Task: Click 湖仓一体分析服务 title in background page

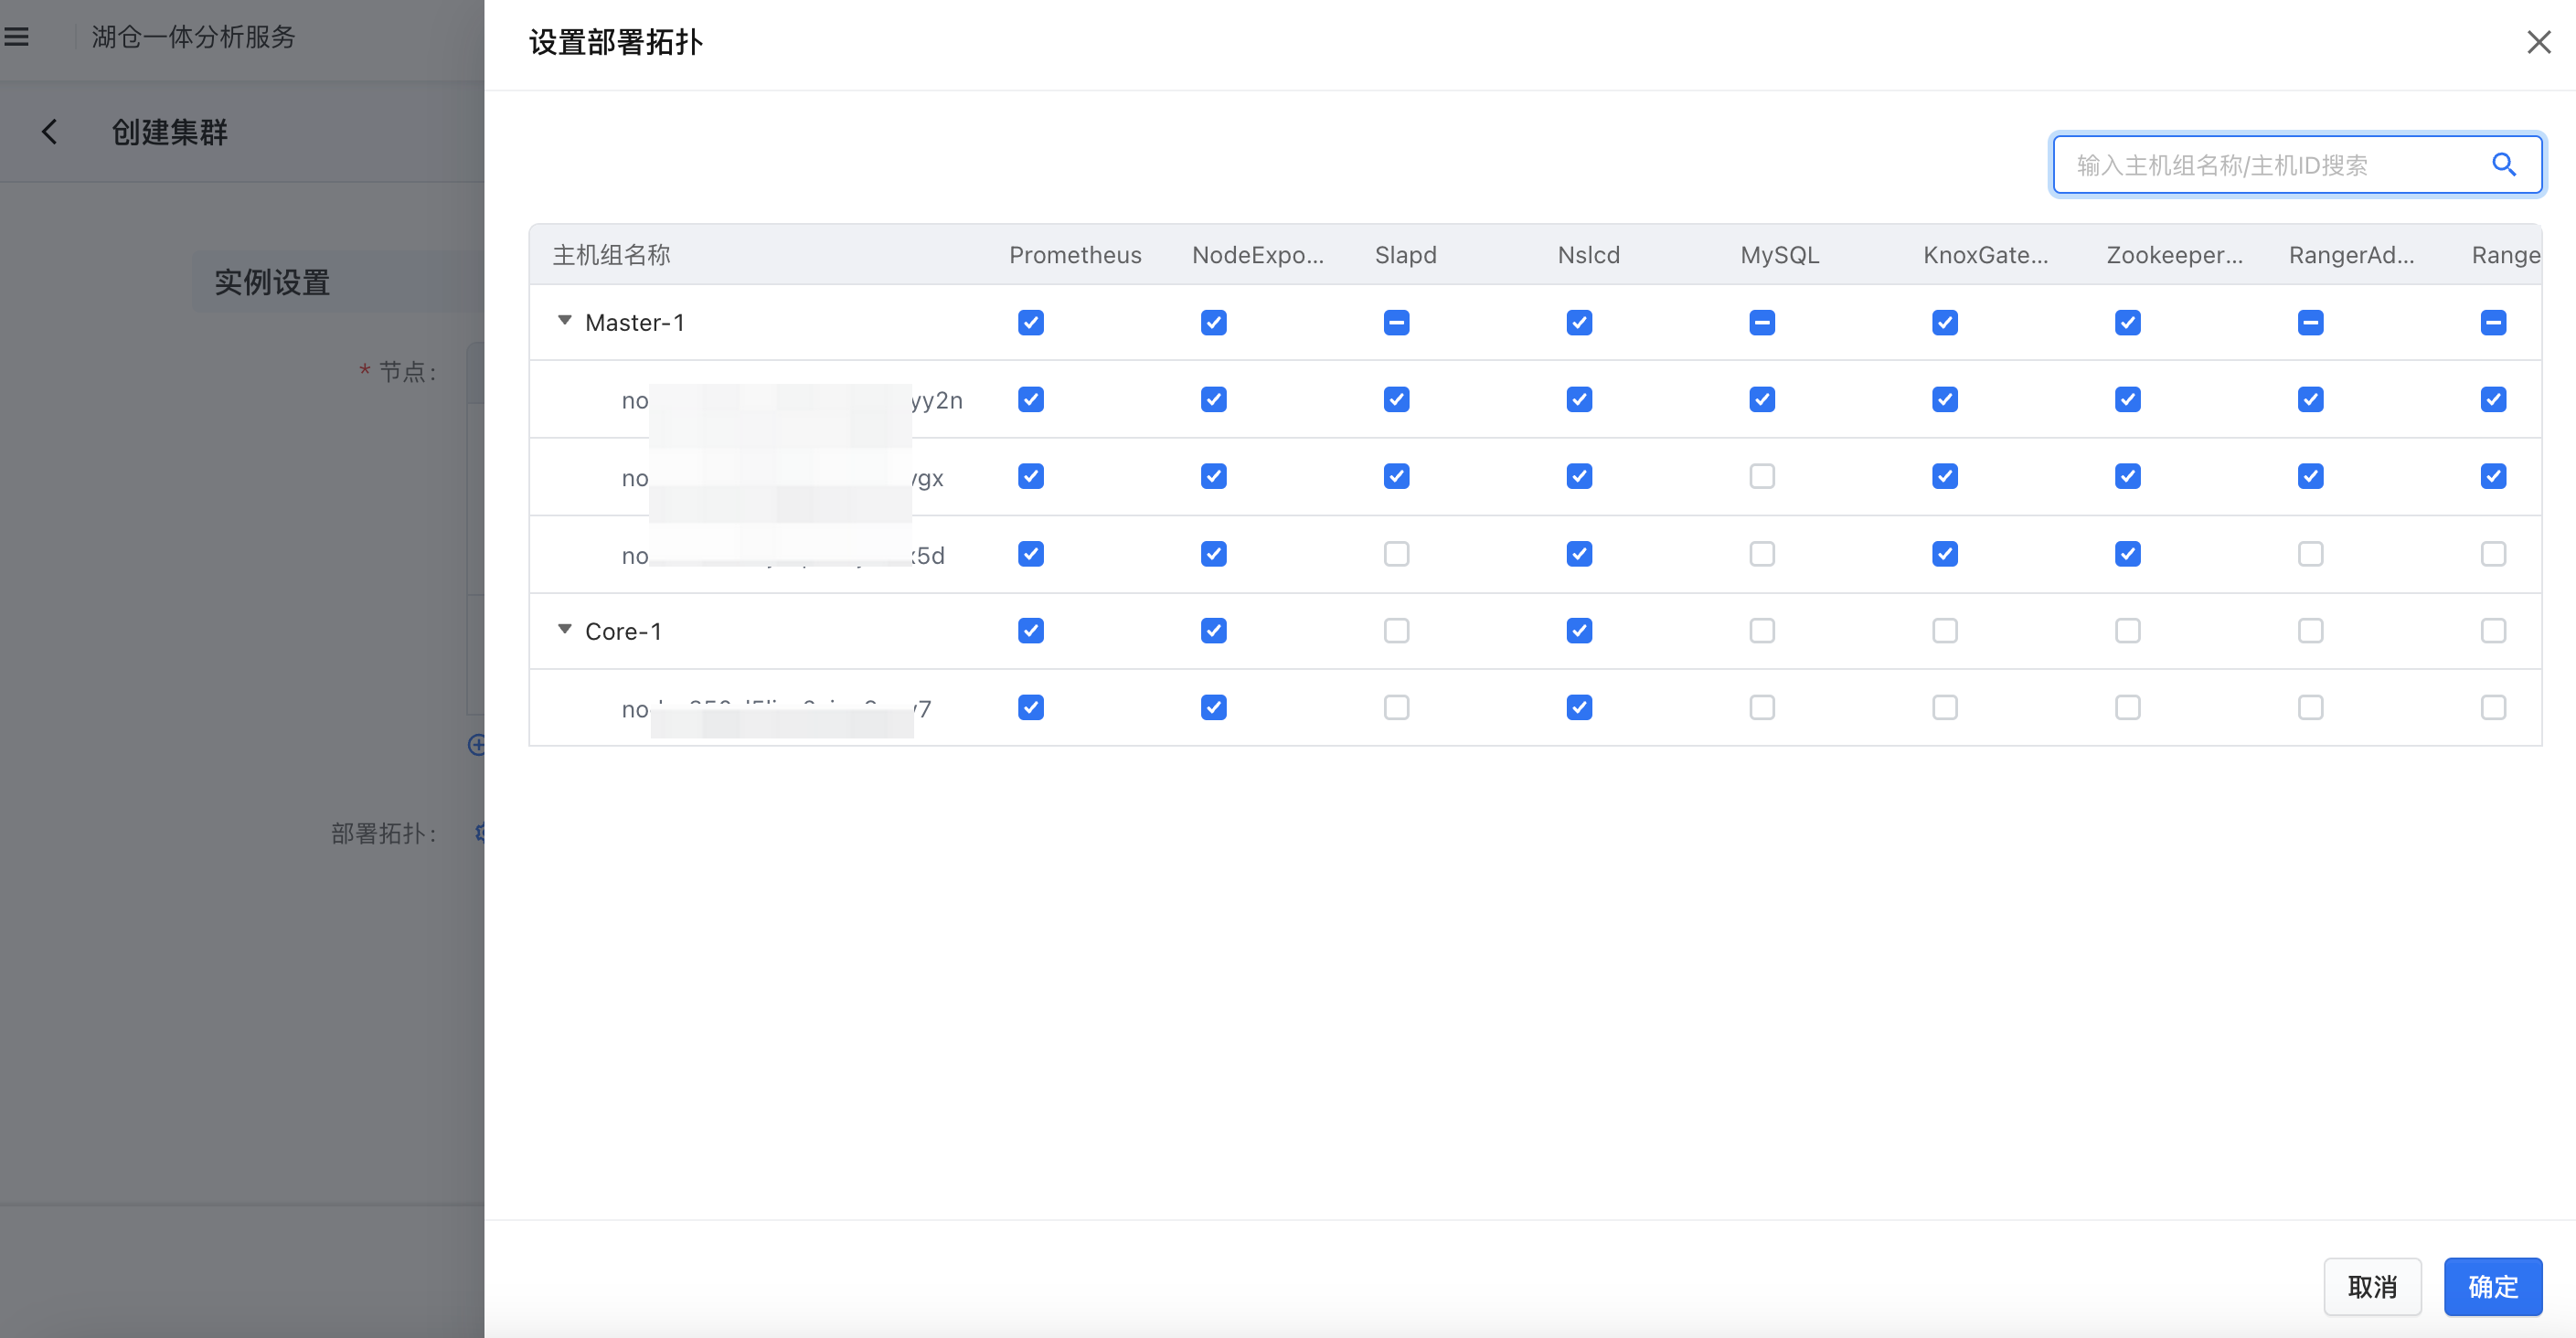Action: [194, 37]
